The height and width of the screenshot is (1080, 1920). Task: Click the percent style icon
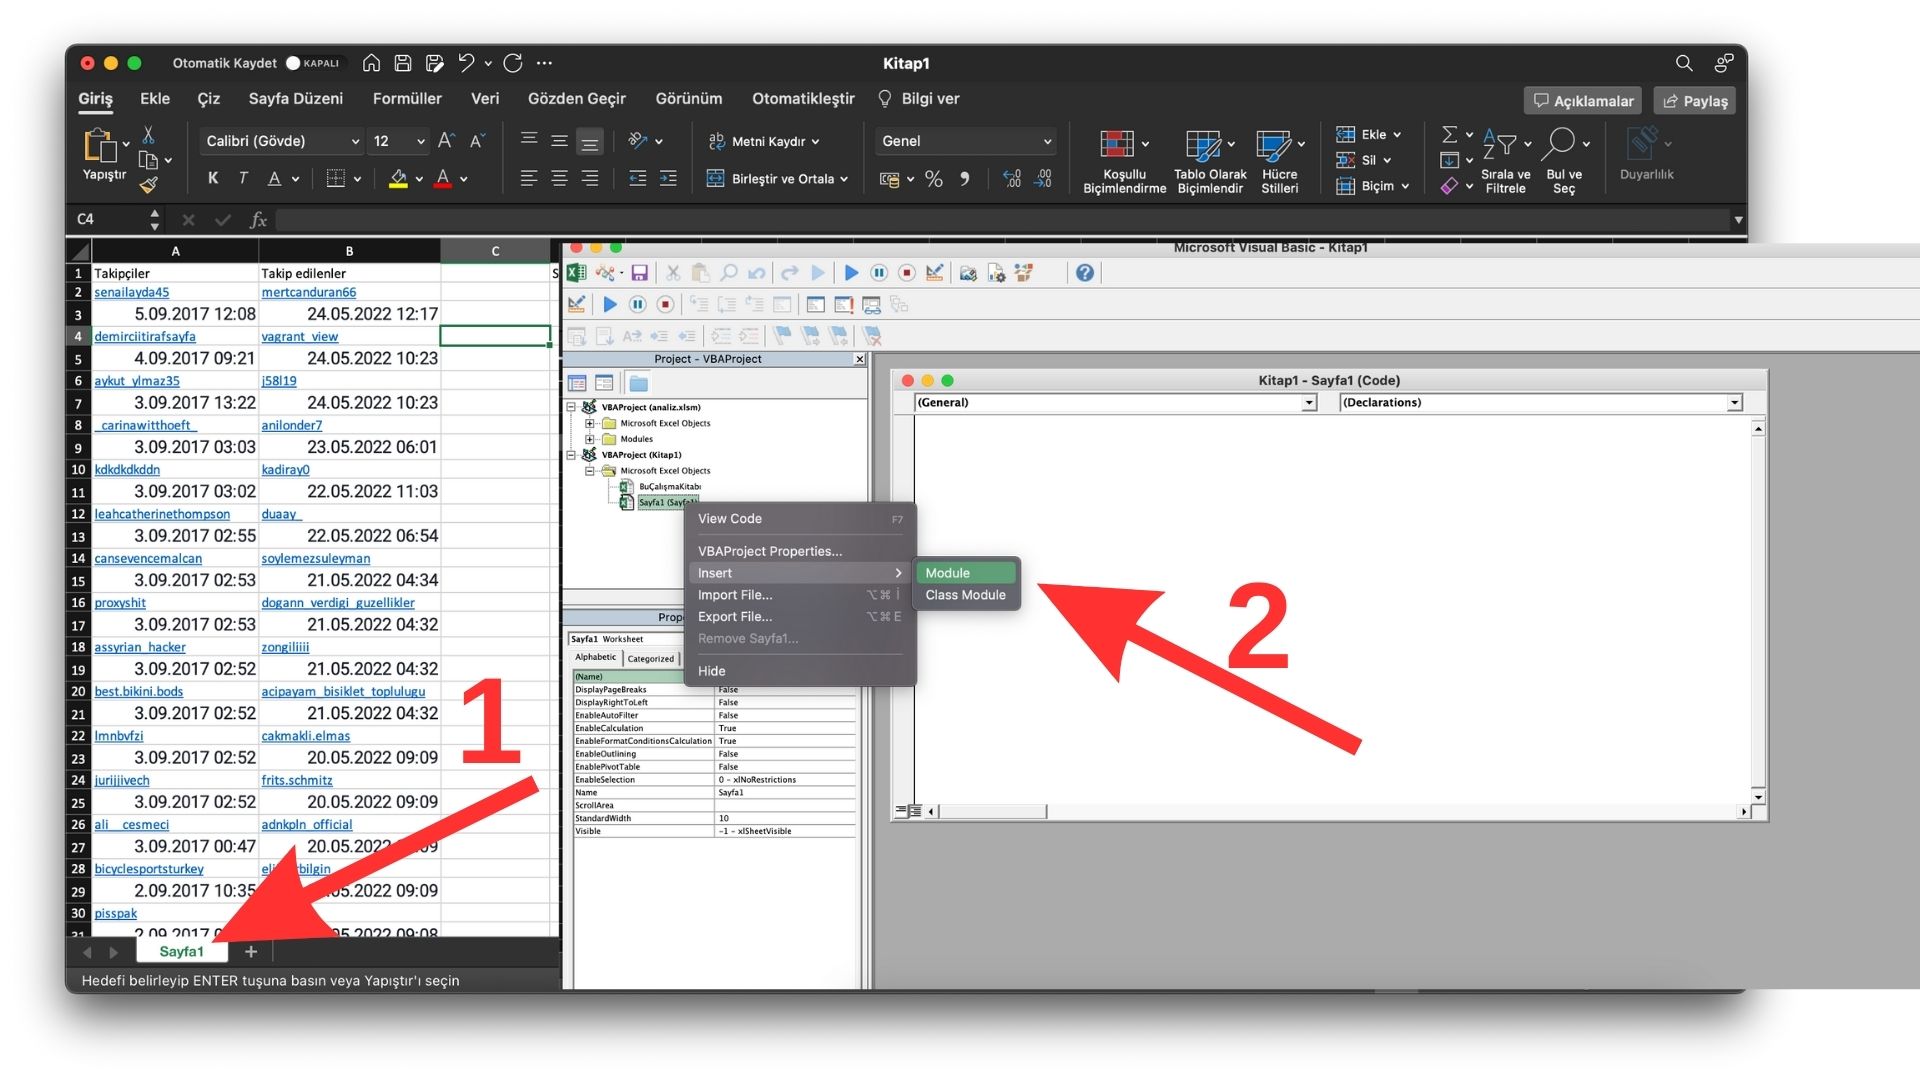934,179
